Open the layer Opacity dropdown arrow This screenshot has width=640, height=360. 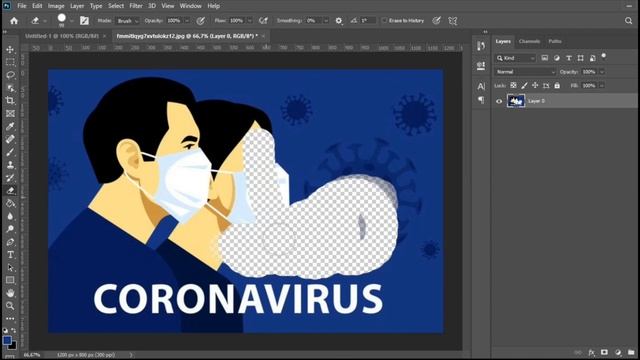coord(602,72)
